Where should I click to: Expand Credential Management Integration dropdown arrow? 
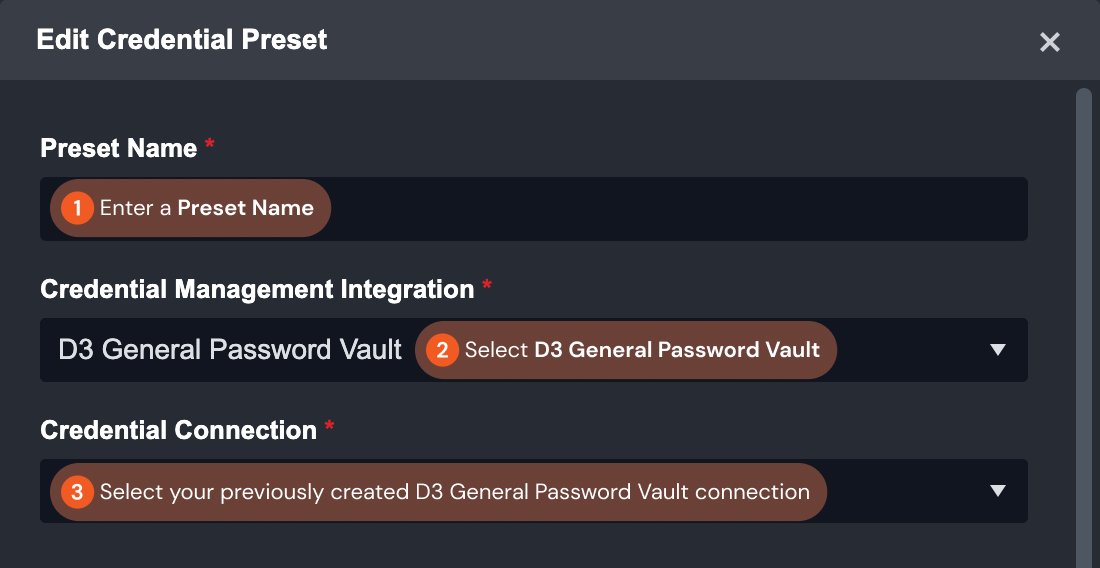(x=996, y=349)
